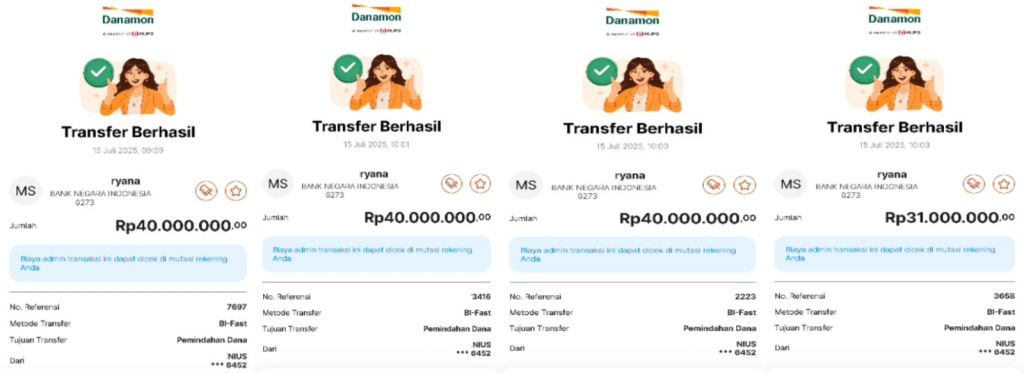Tap the star favorite icon on the 10:03 receipt
Screen dimensions: 1024x374
click(1004, 183)
